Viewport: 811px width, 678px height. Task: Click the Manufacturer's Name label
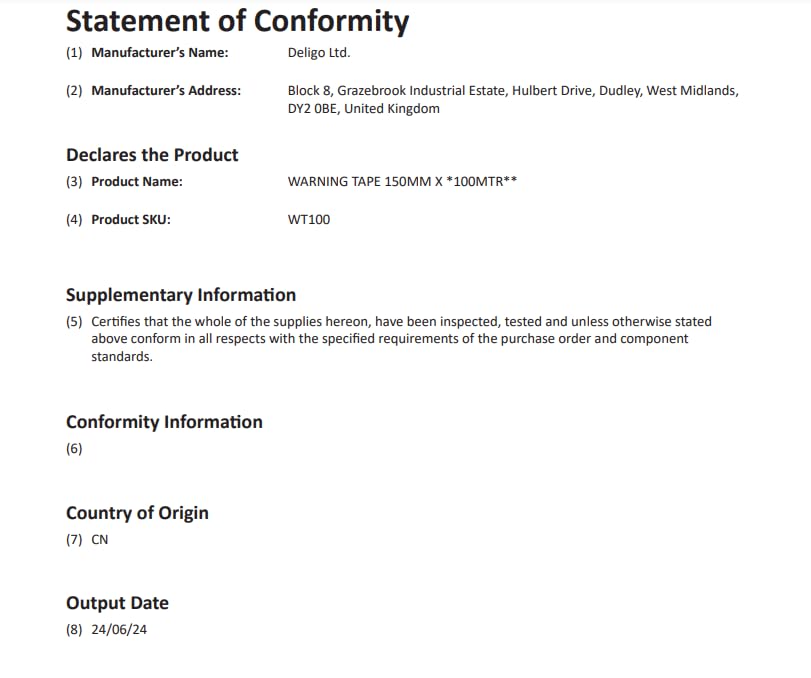coord(160,53)
